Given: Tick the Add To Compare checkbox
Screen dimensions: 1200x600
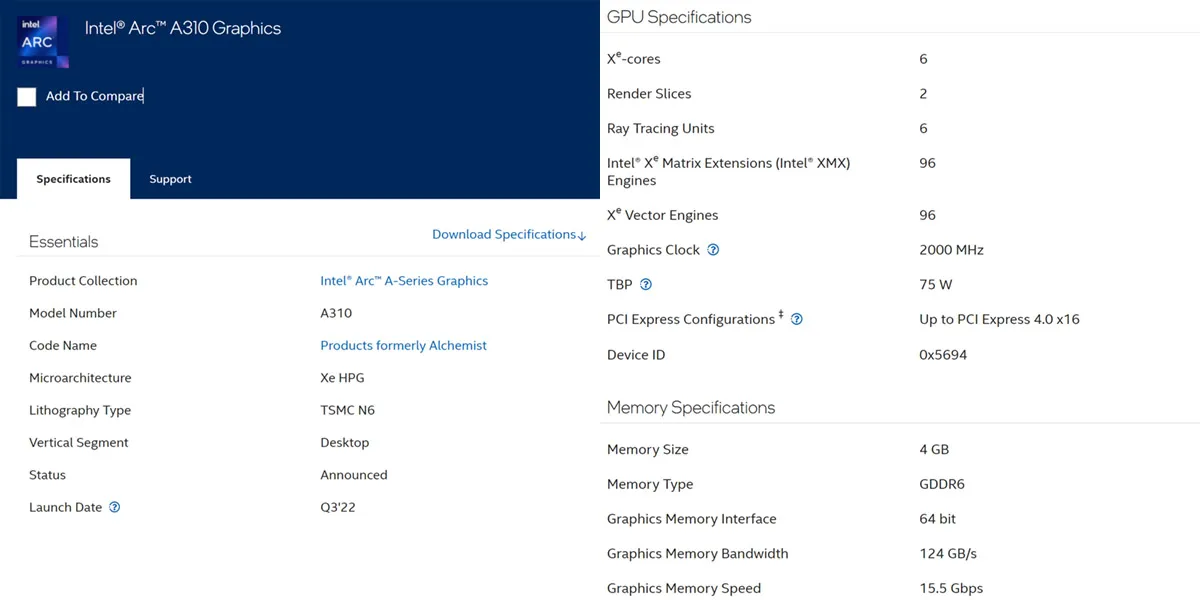Looking at the screenshot, I should (x=27, y=97).
